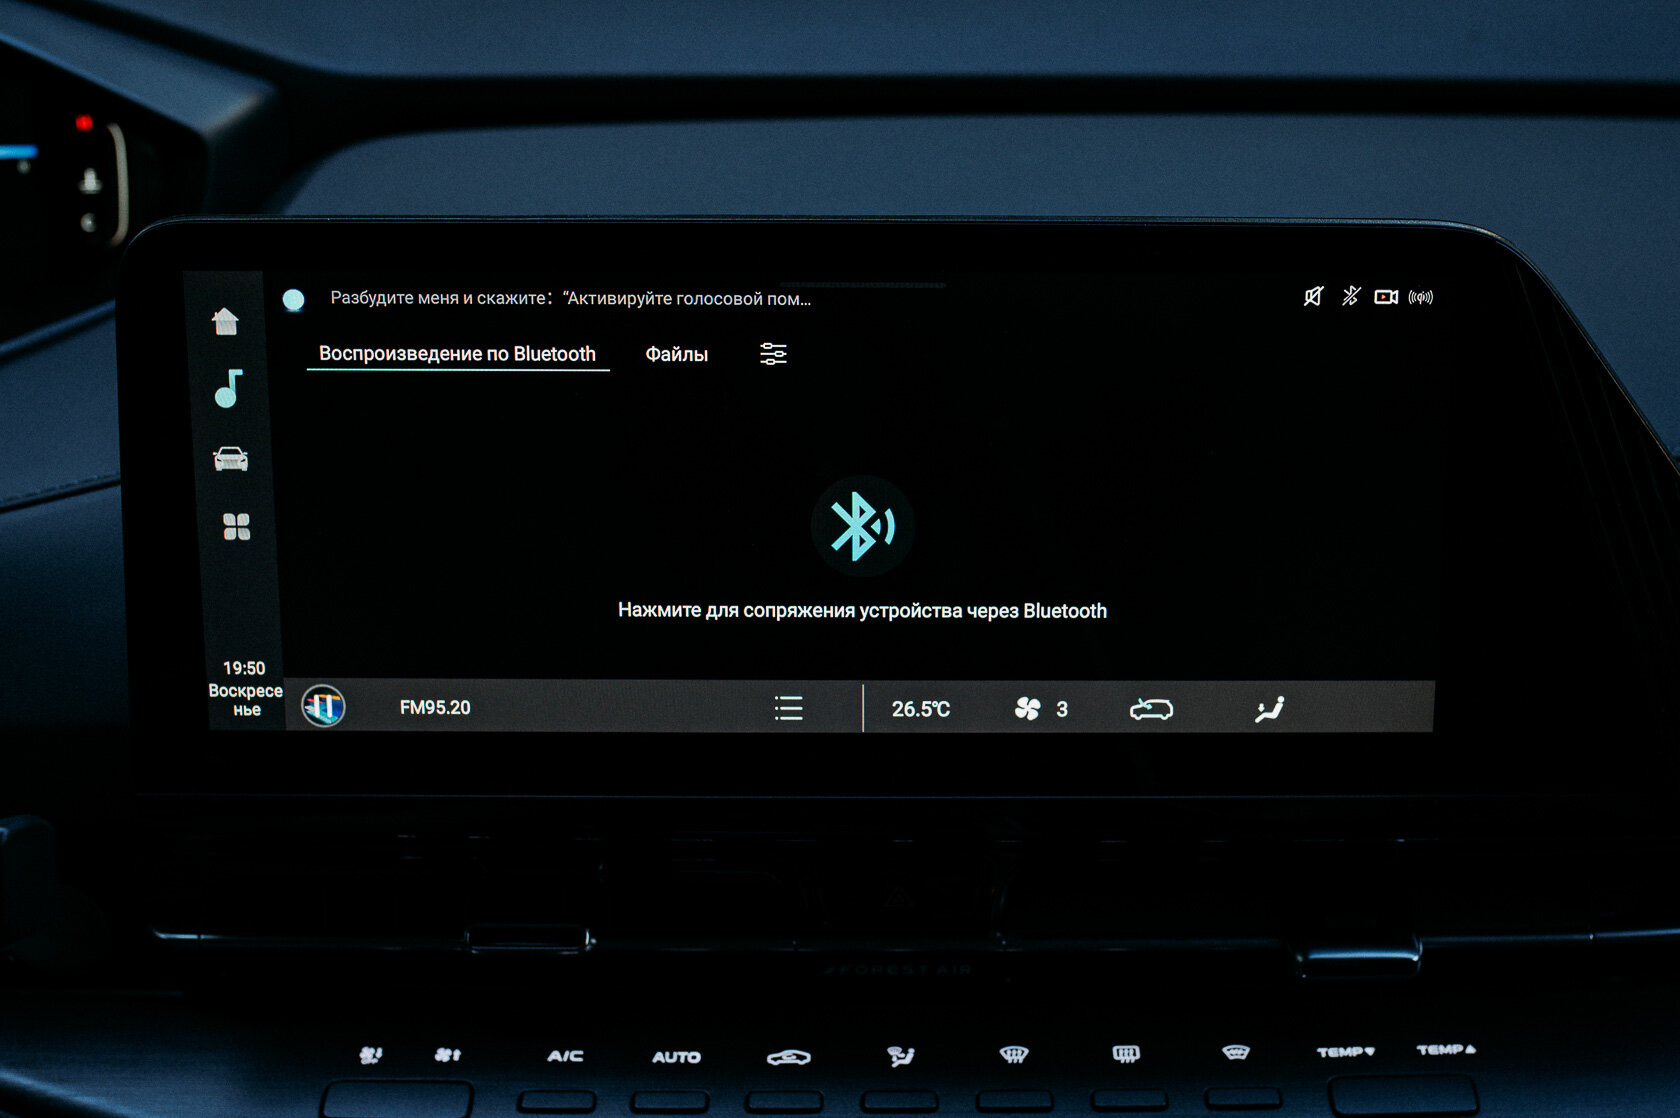Go to the Home screen icon
The width and height of the screenshot is (1680, 1118).
(x=226, y=321)
